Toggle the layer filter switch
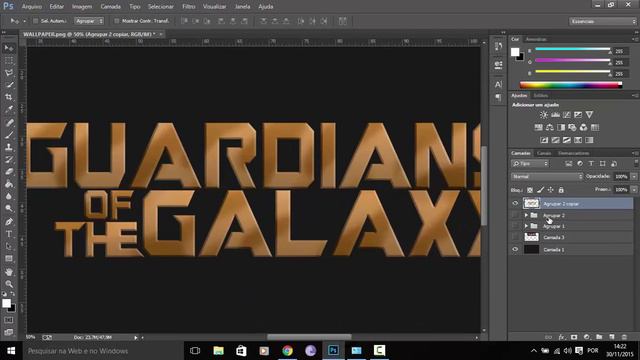This screenshot has width=640, height=360. (x=635, y=163)
